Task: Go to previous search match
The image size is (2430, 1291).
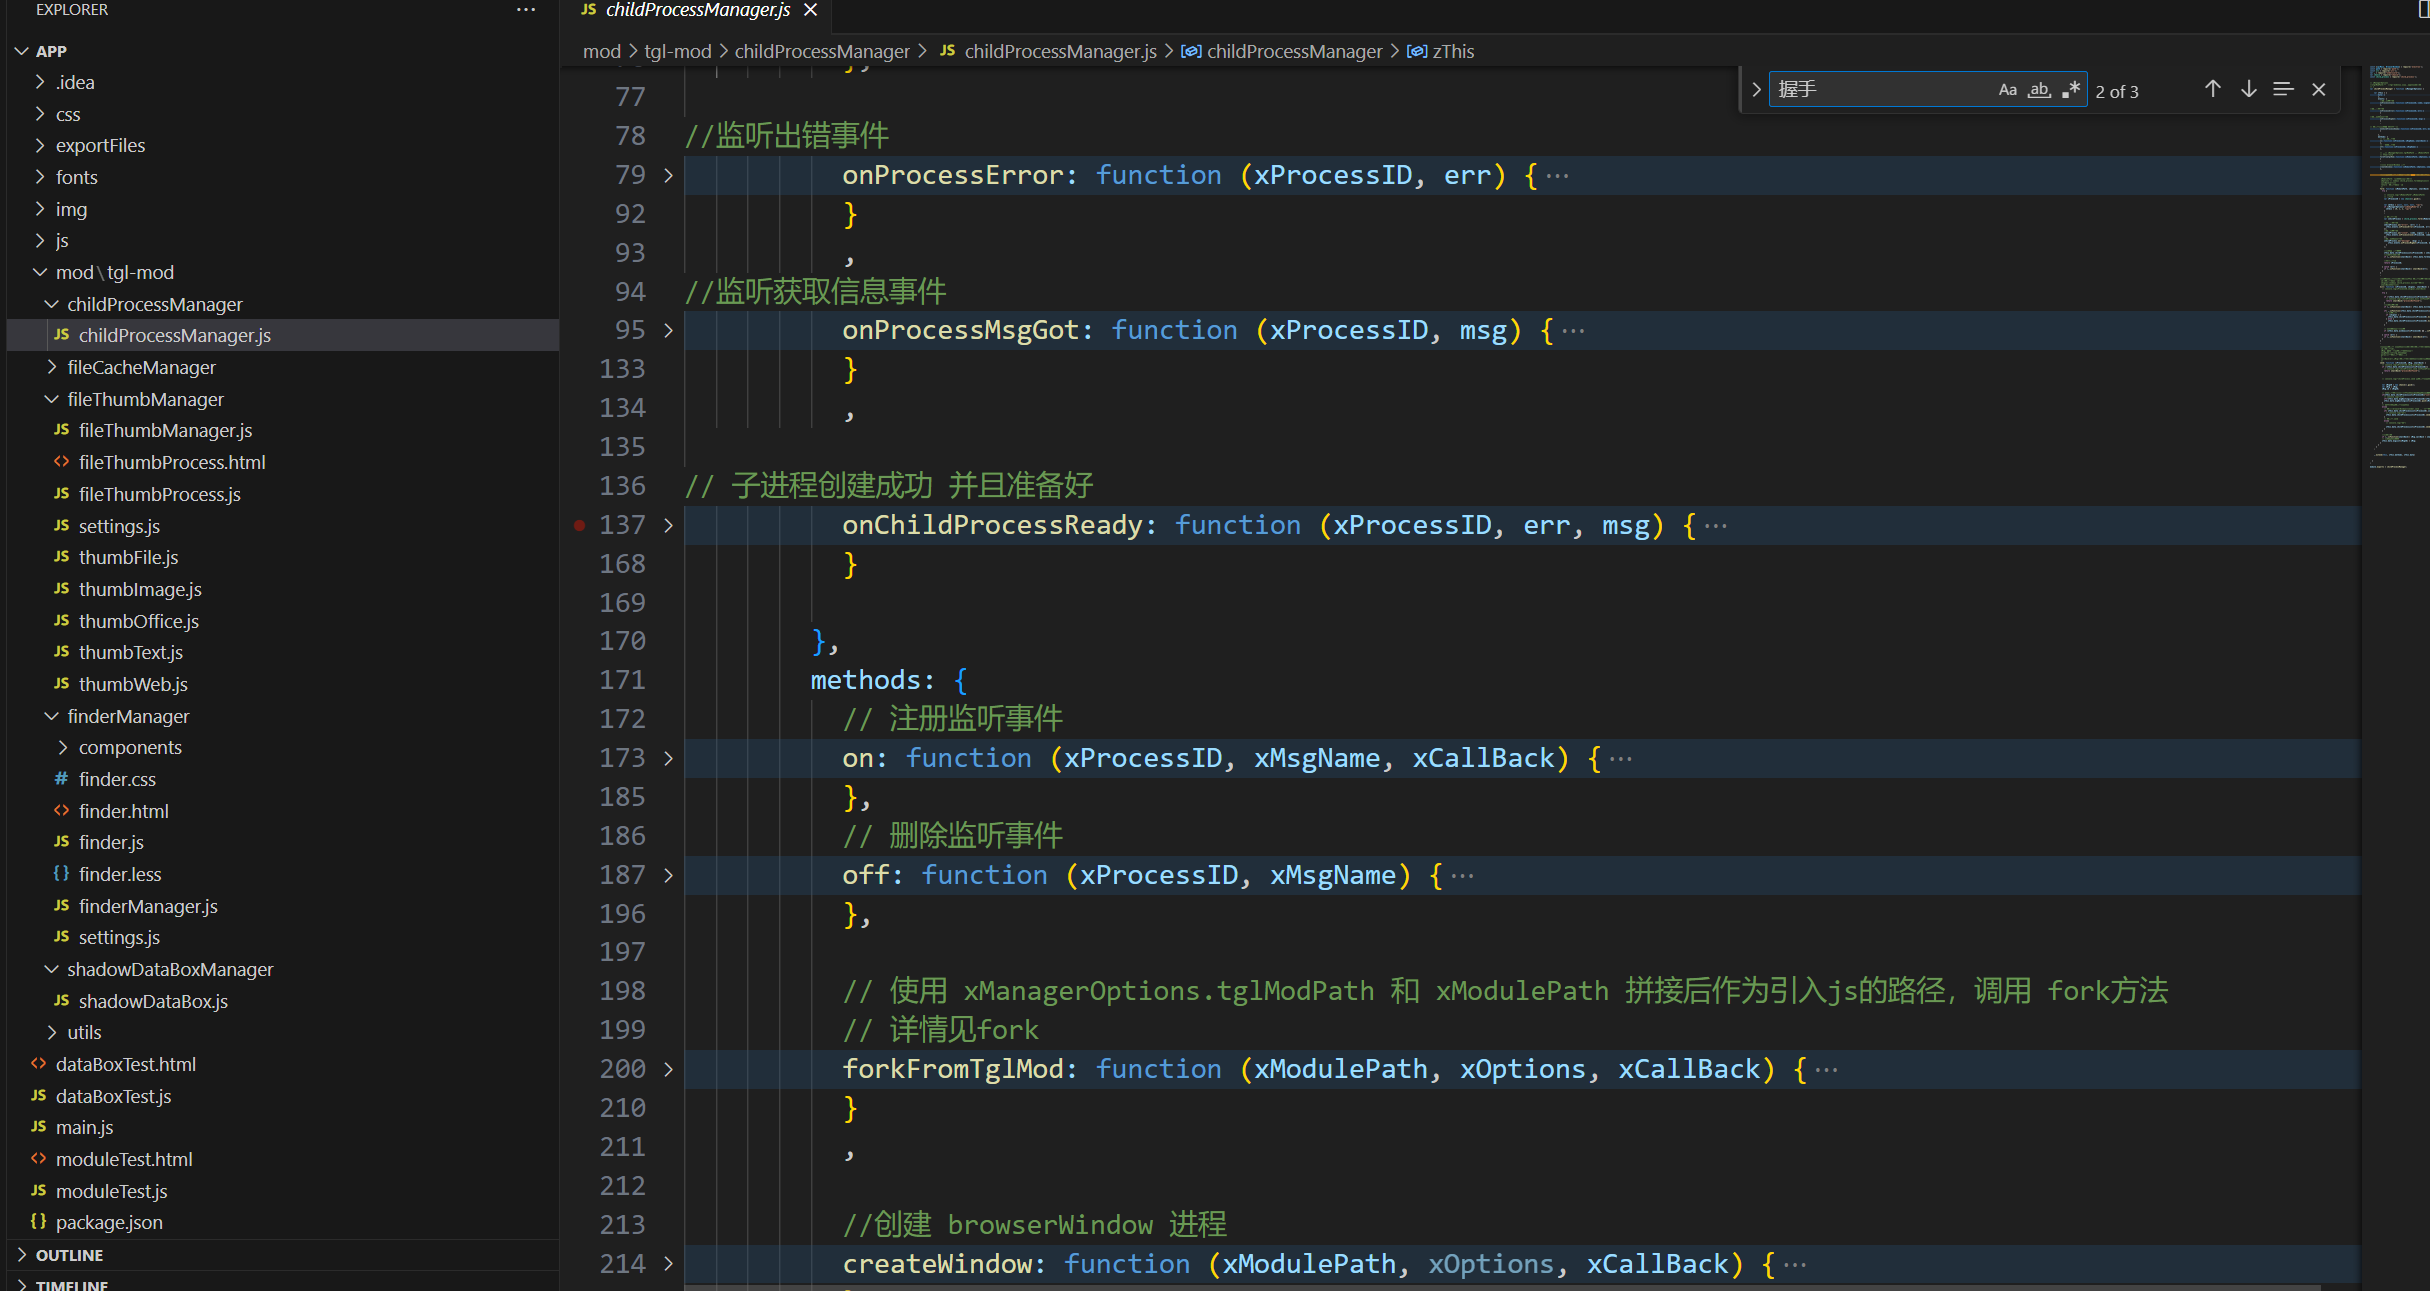Action: point(2212,90)
